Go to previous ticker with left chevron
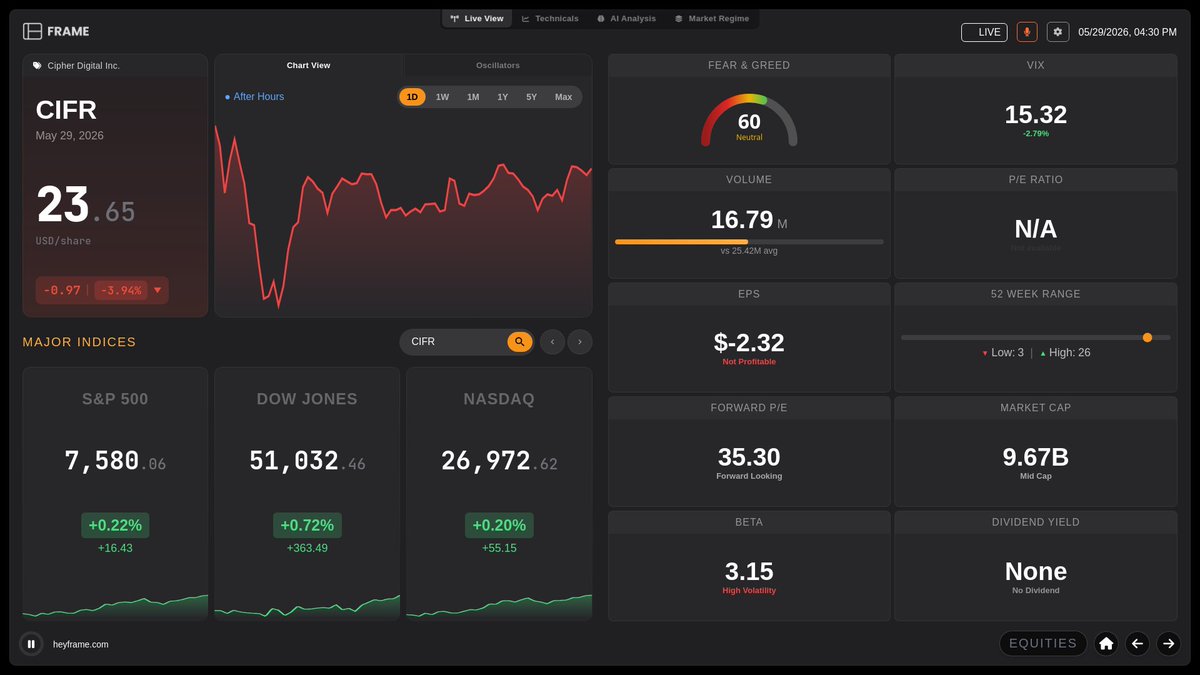This screenshot has height=675, width=1200. tap(552, 342)
